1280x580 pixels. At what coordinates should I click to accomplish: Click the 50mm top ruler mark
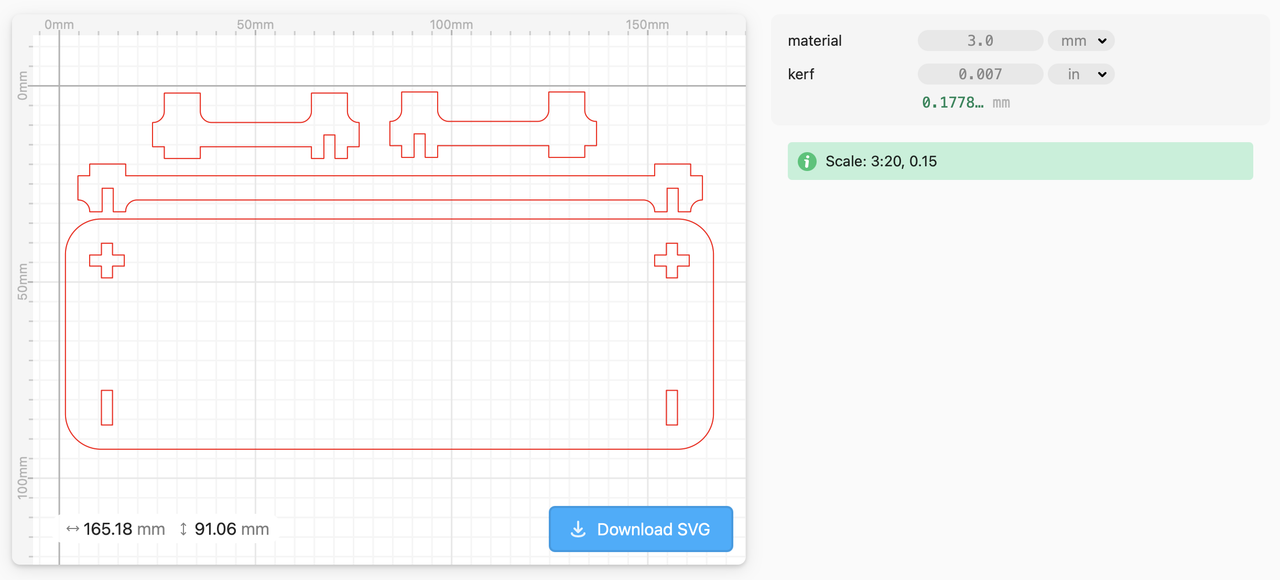click(x=256, y=24)
